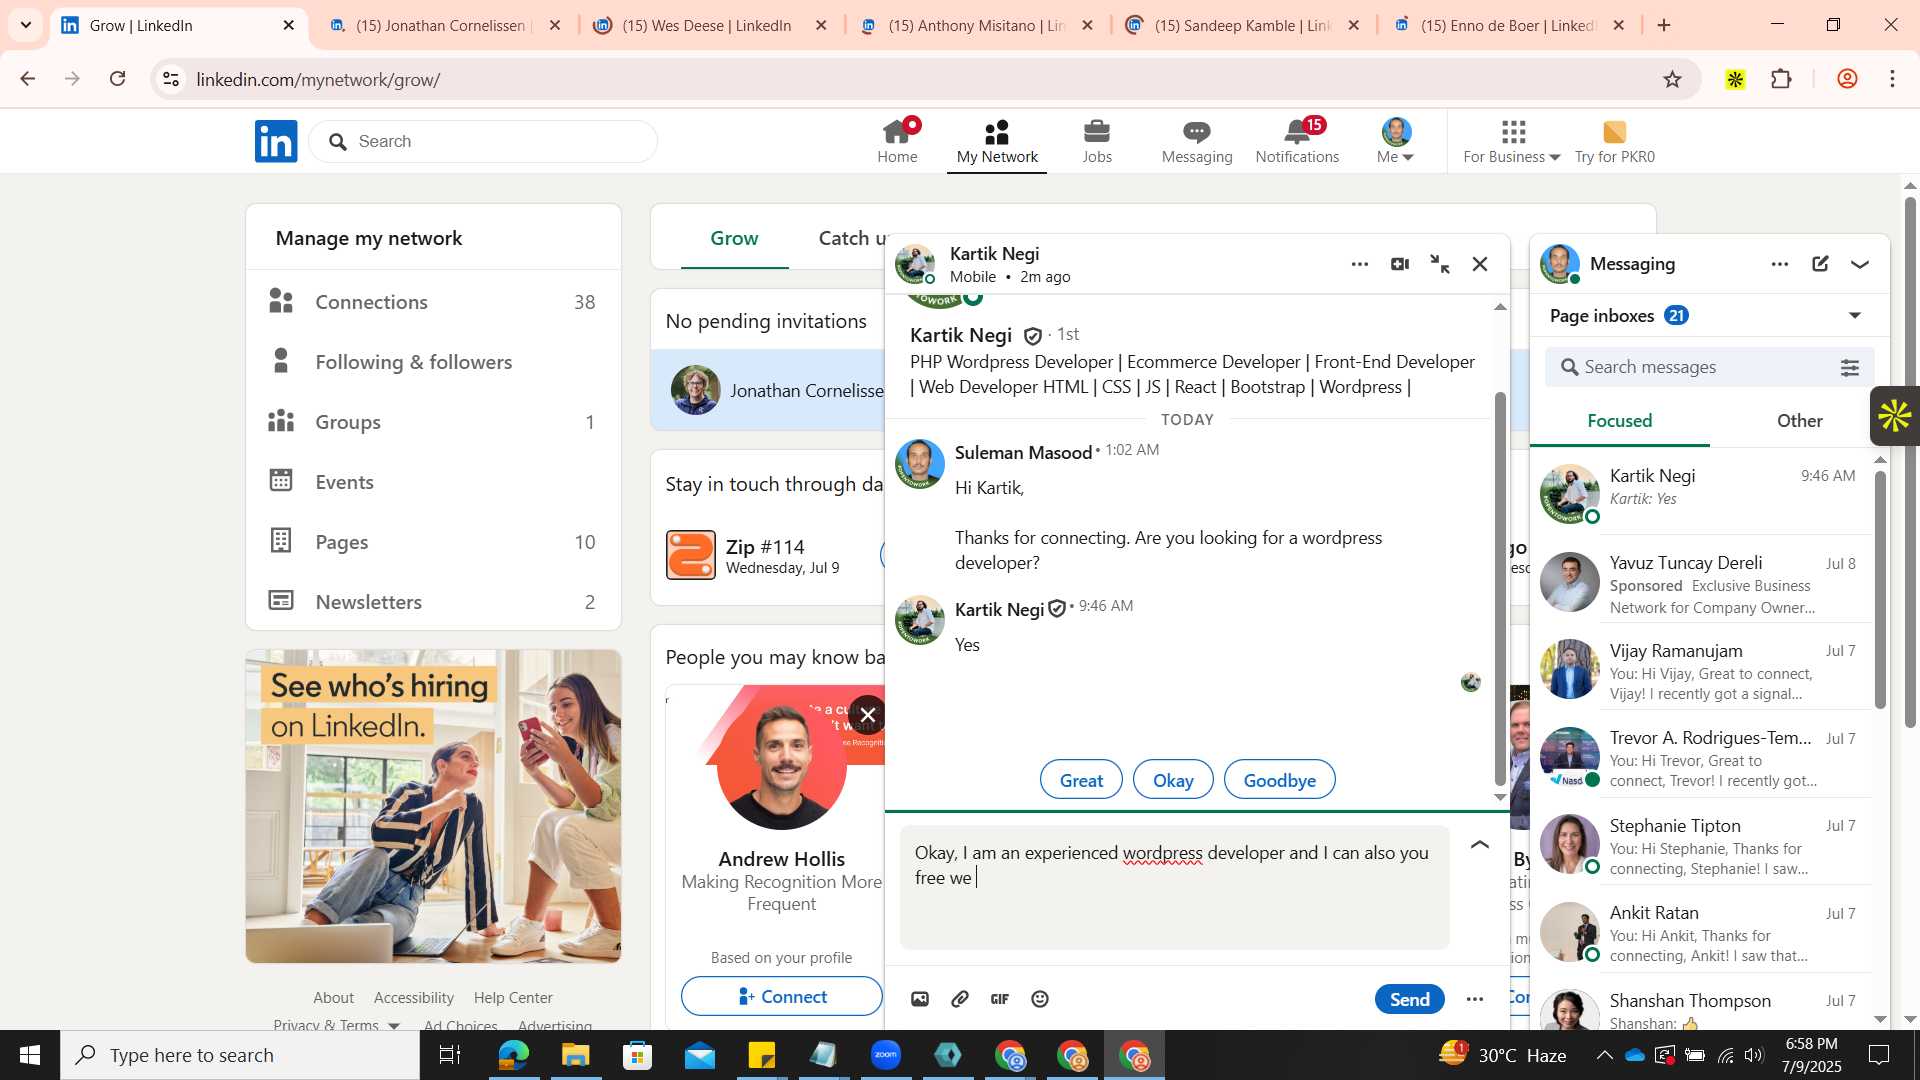Open Notifications bell with 15 badge
This screenshot has width=1920, height=1080.
[x=1297, y=141]
